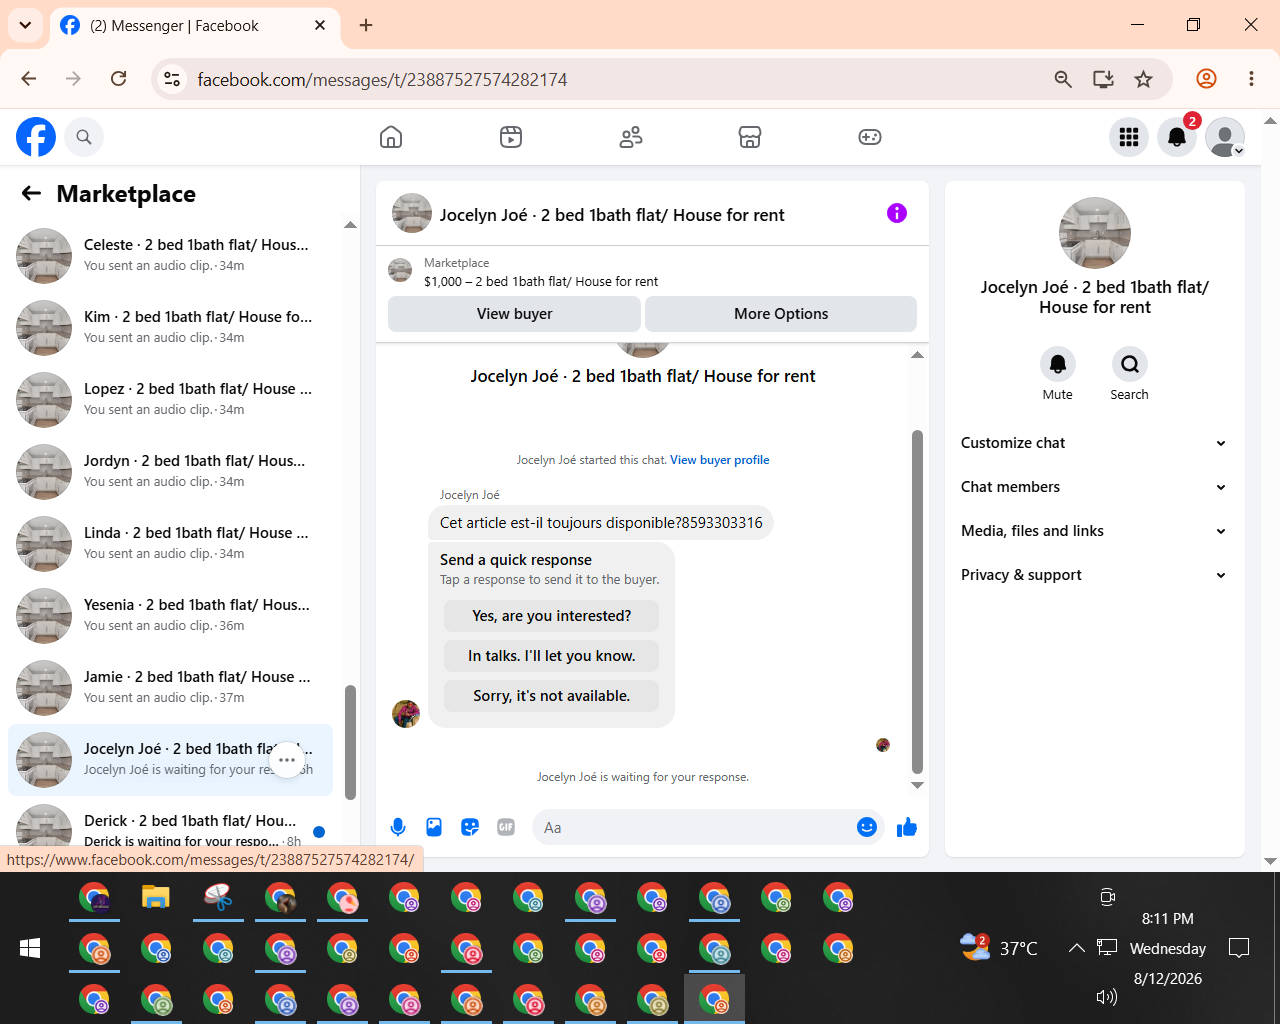Screen dimensions: 1280x1024
Task: Open Celeste conversation in the list
Action: 170,256
